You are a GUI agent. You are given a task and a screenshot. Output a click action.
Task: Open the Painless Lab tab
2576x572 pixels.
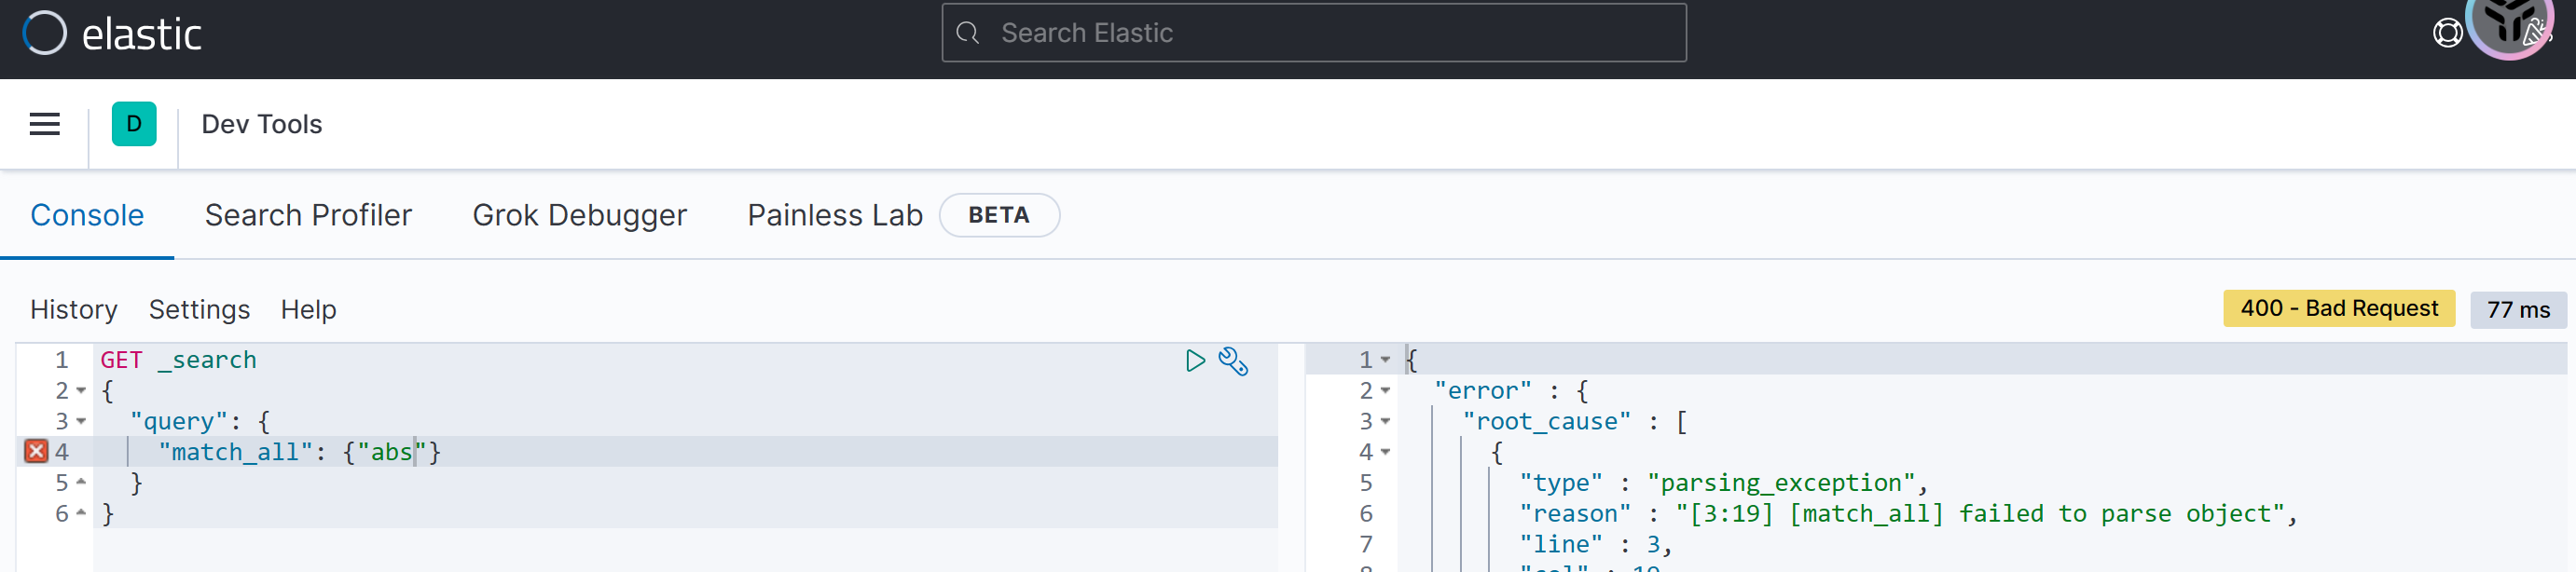835,215
